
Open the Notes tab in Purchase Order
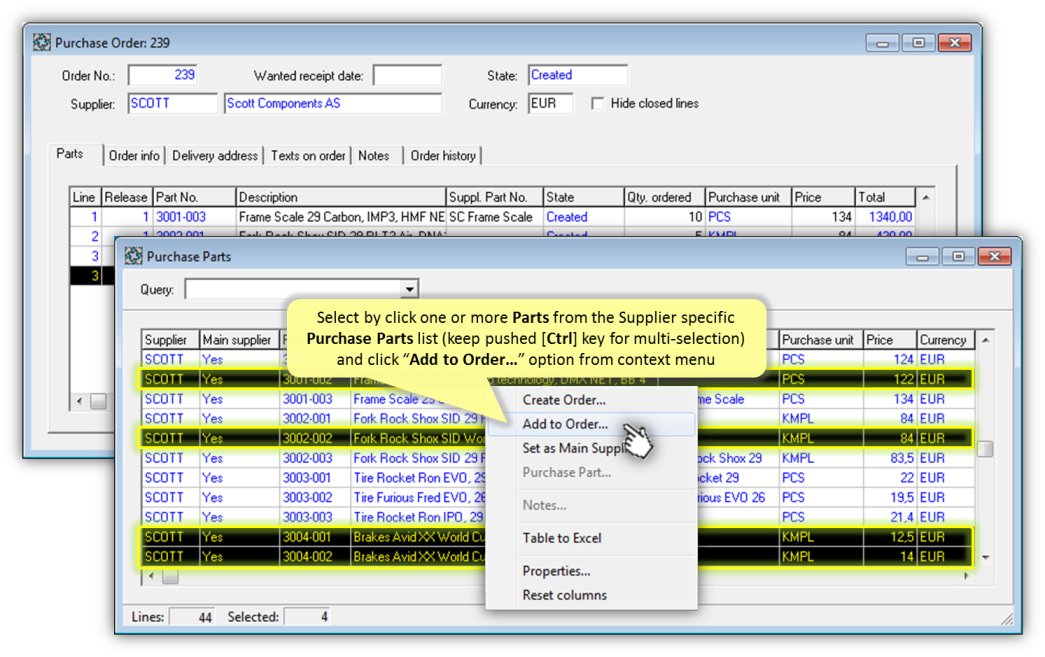point(374,156)
